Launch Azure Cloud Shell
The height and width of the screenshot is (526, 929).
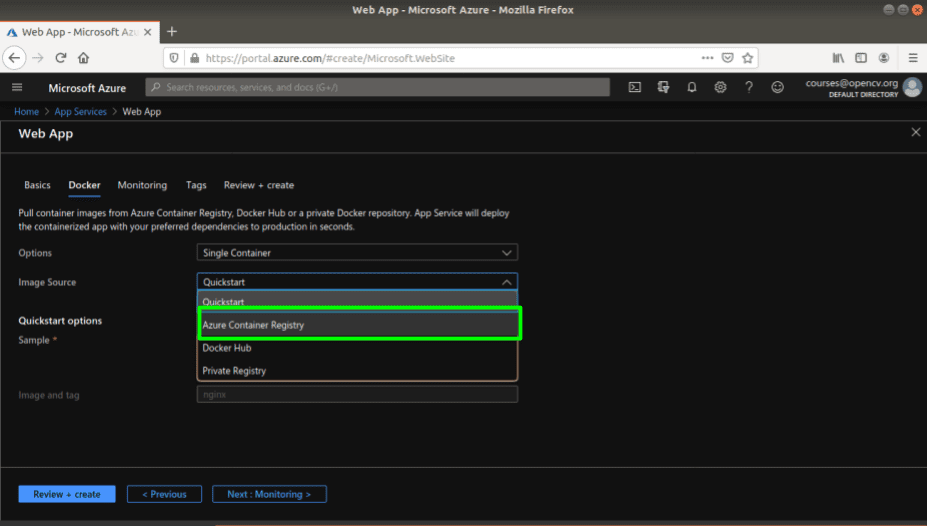(x=635, y=88)
